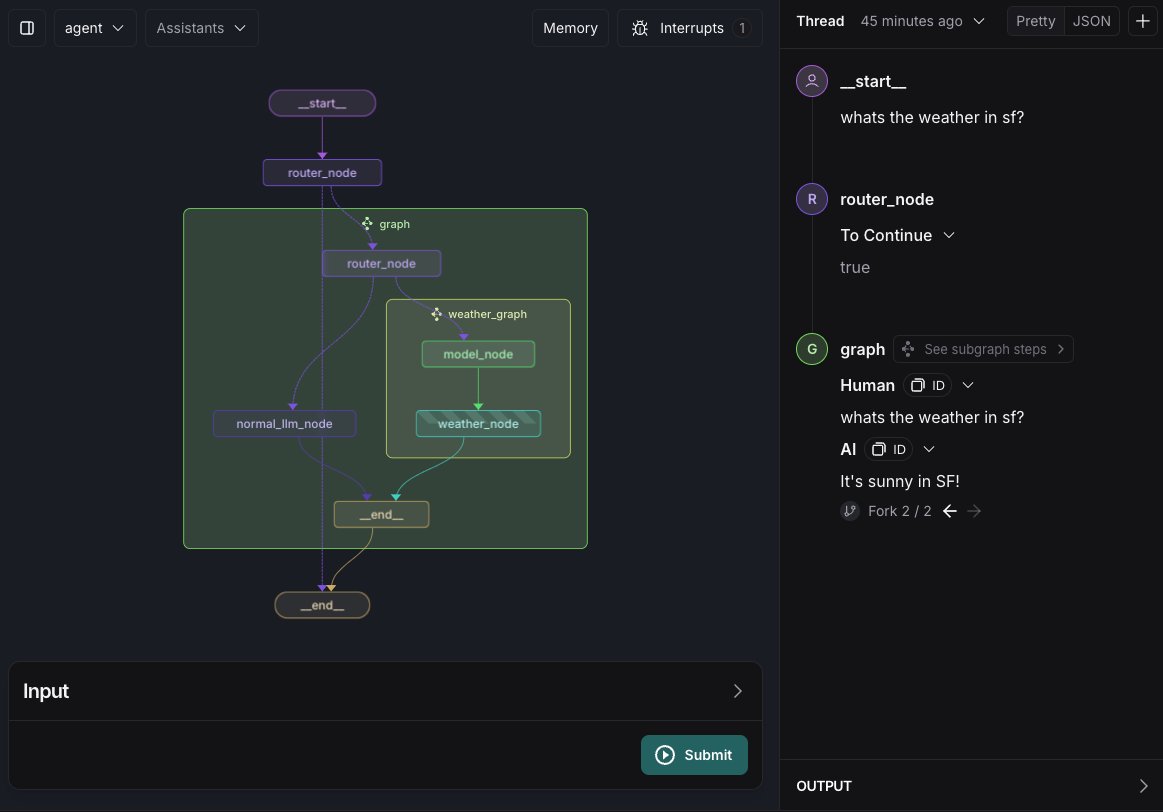
Task: Create a new thread with plus icon
Action: [x=1142, y=21]
